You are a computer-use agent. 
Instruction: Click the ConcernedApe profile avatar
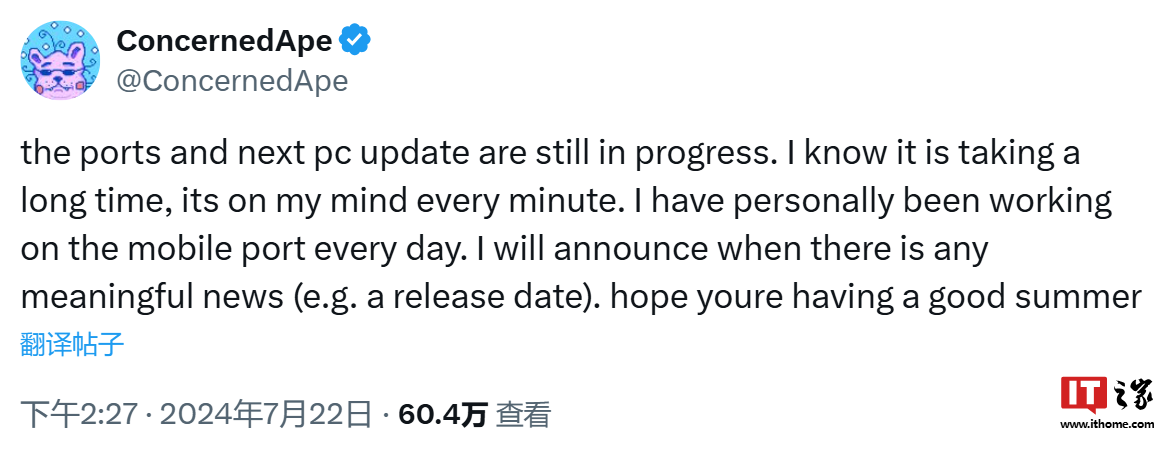[60, 60]
